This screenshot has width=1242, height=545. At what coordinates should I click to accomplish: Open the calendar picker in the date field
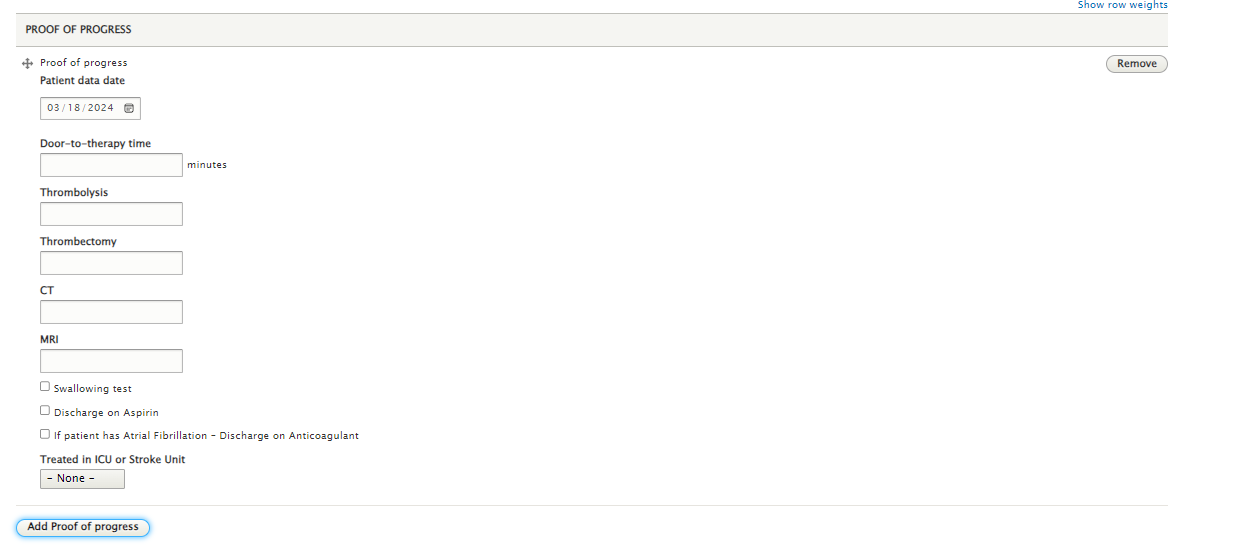[129, 108]
